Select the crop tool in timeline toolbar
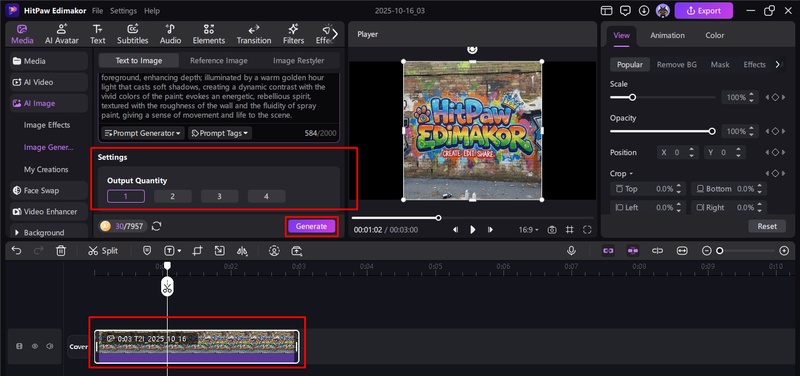 tap(197, 250)
